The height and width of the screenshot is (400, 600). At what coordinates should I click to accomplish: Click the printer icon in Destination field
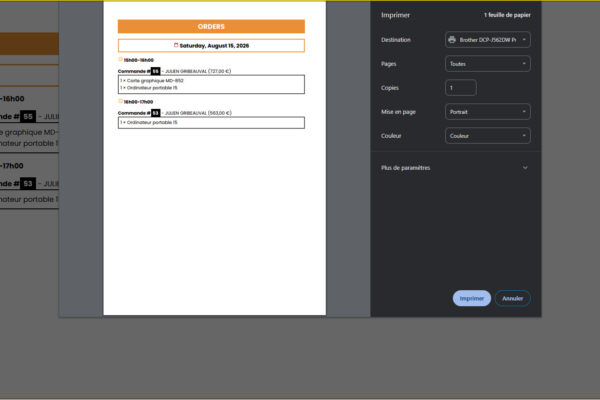coord(452,40)
